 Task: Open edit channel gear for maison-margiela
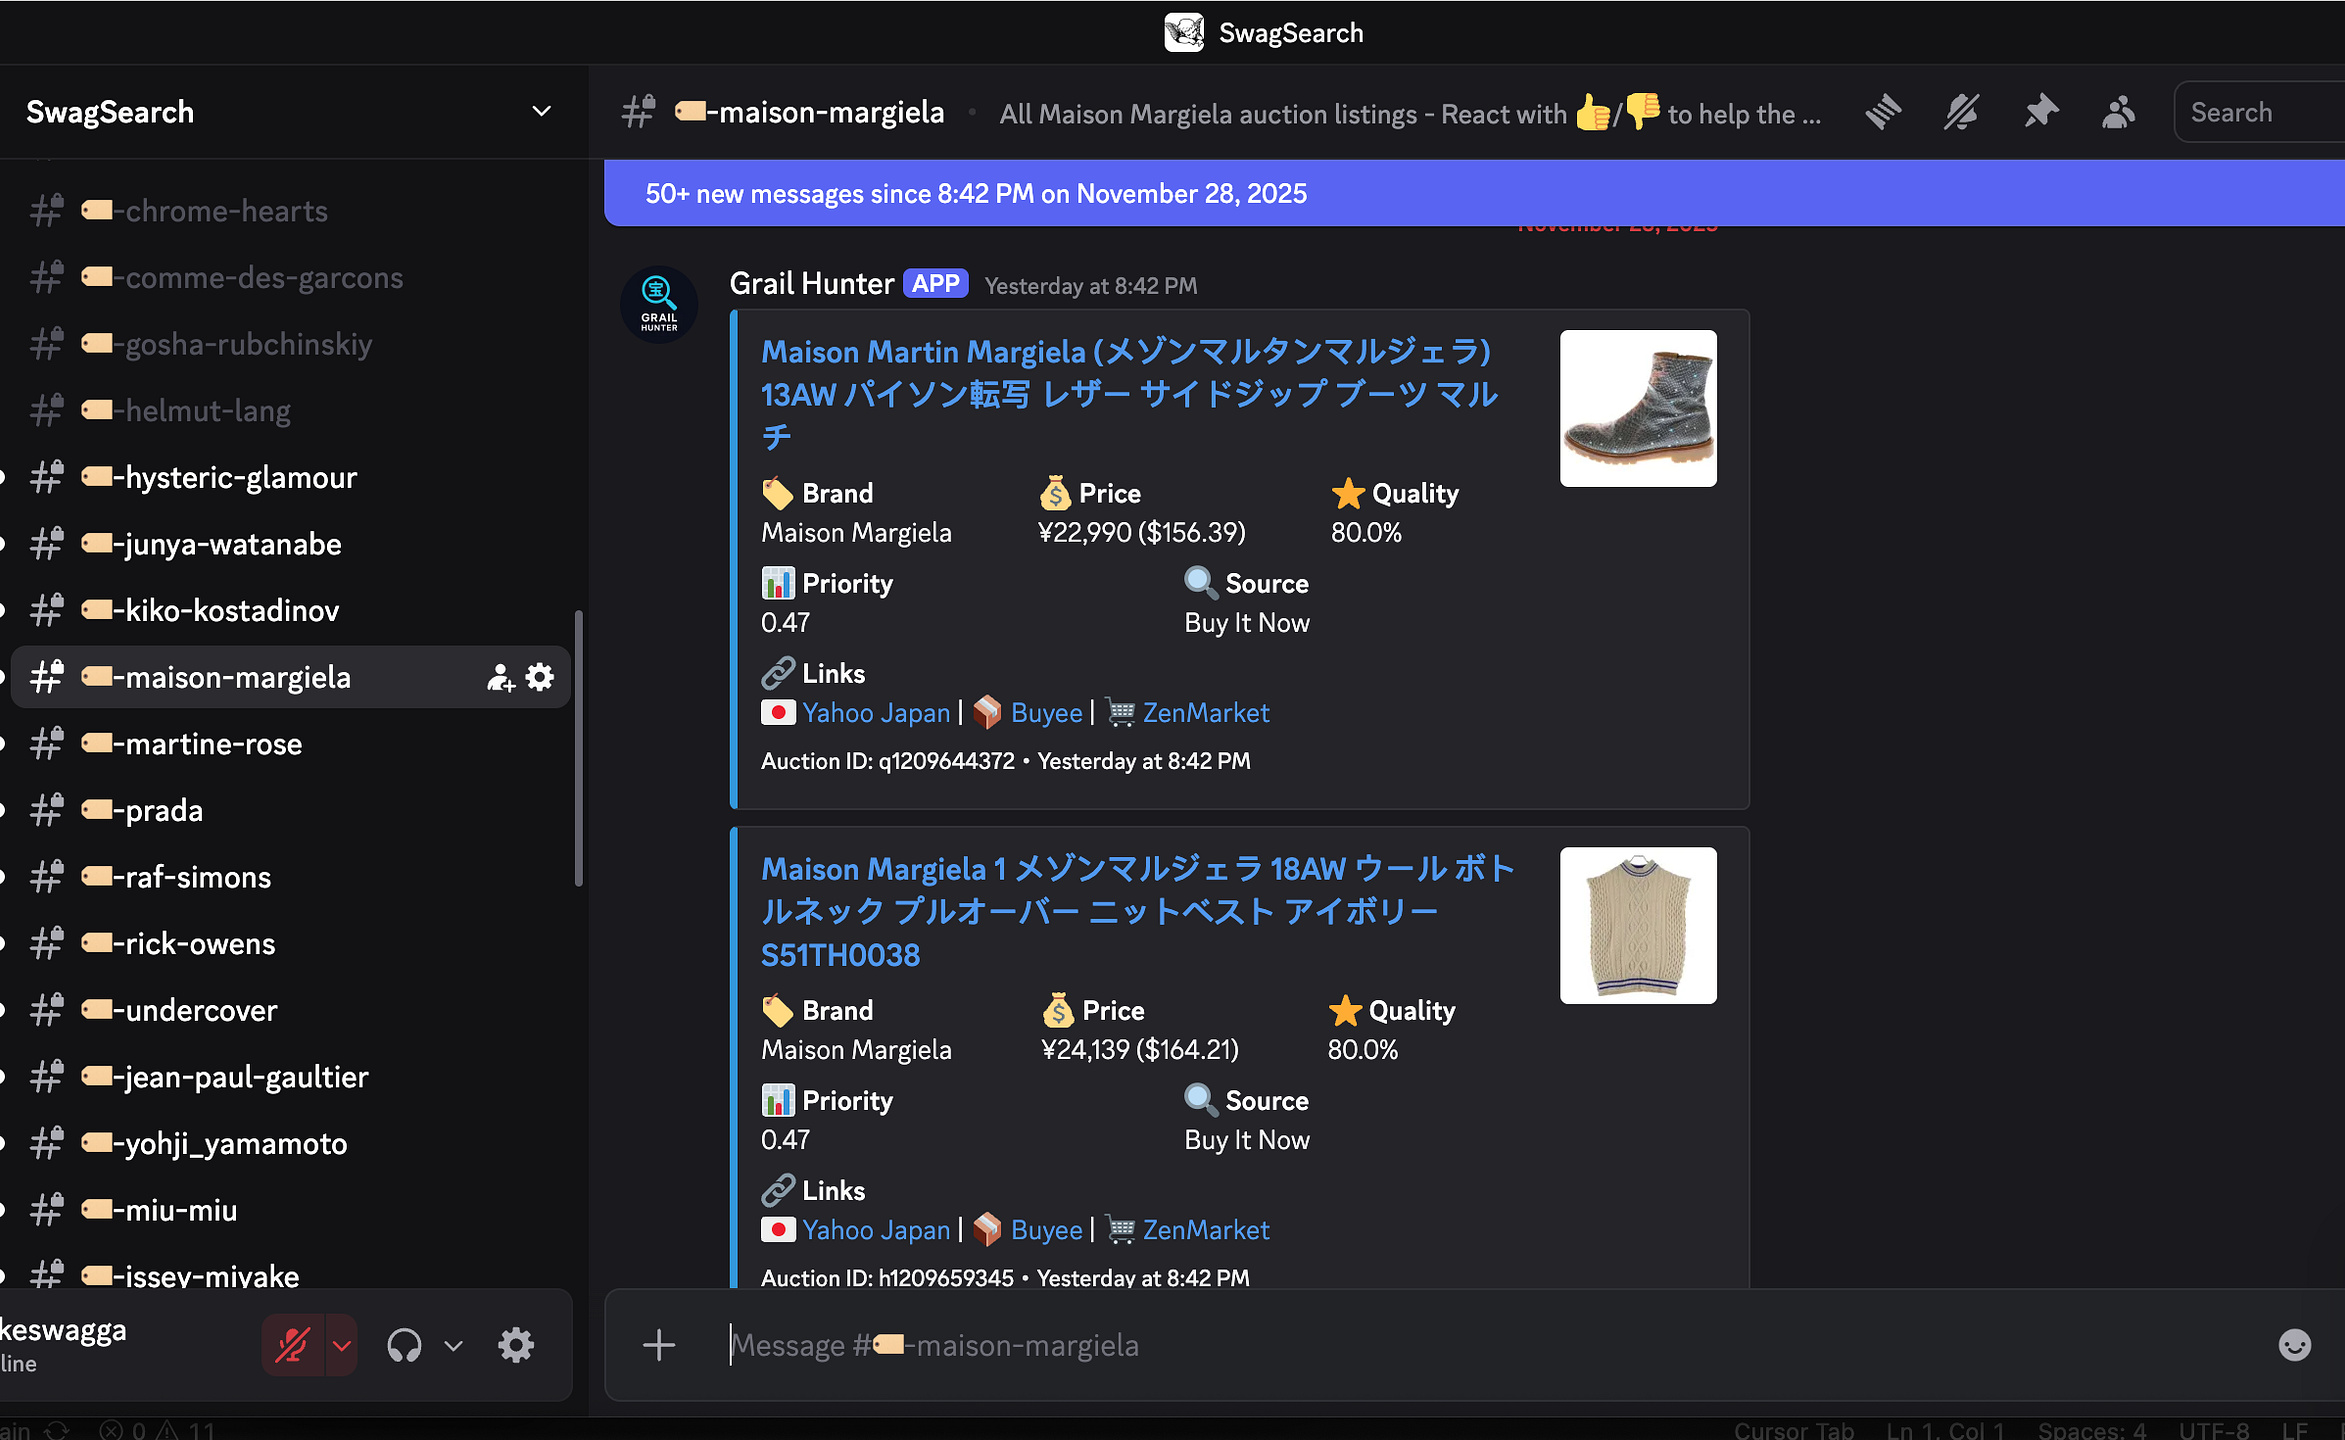[540, 677]
